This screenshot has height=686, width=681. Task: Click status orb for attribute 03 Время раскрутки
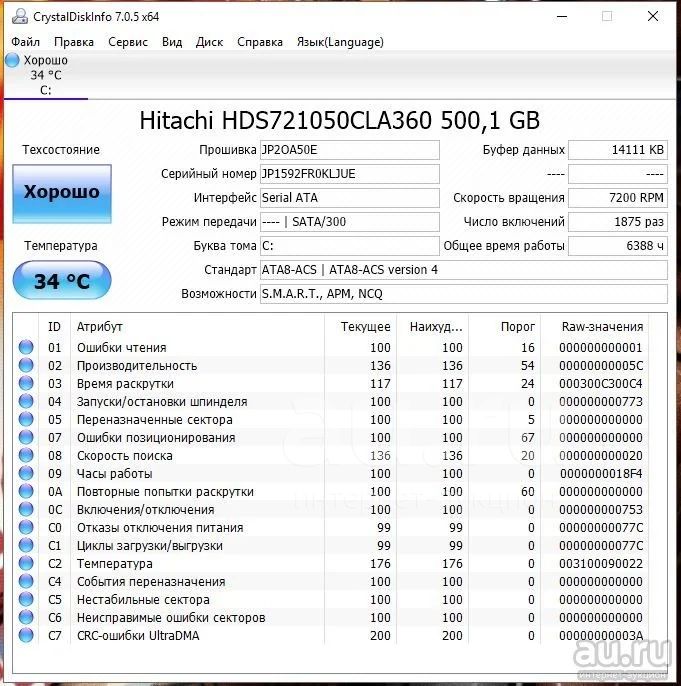(26, 383)
